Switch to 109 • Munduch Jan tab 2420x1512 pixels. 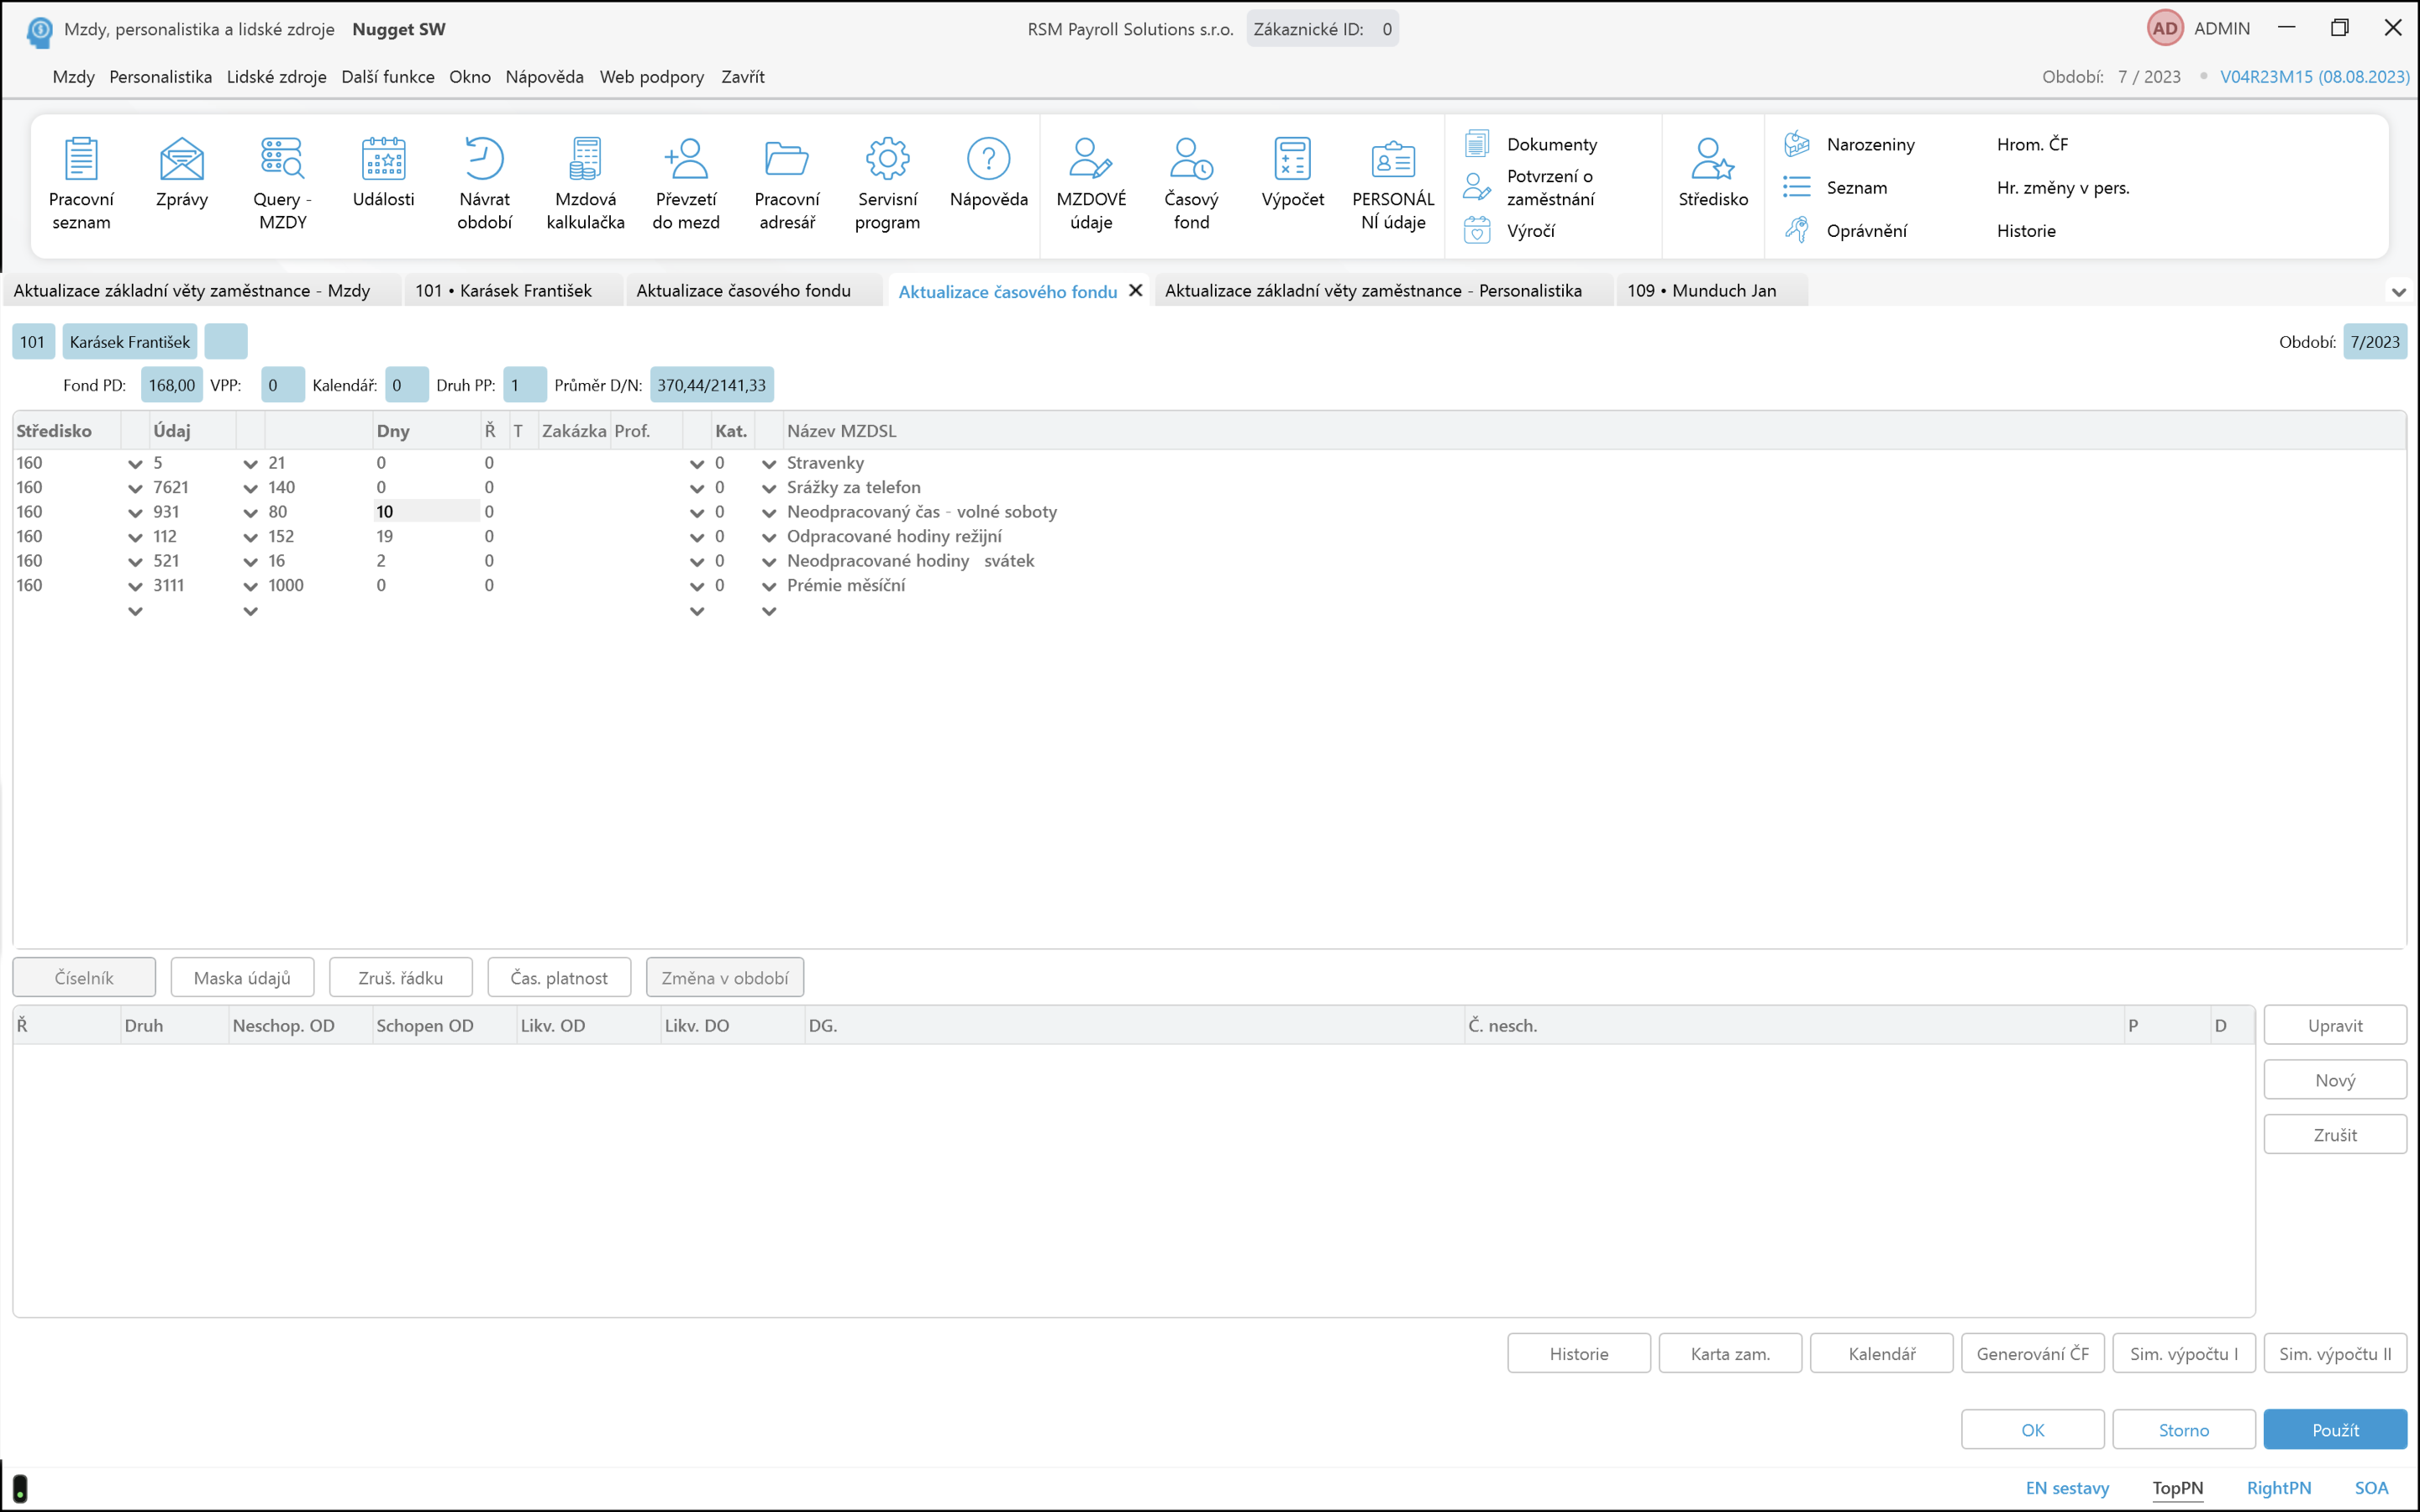pos(1701,291)
